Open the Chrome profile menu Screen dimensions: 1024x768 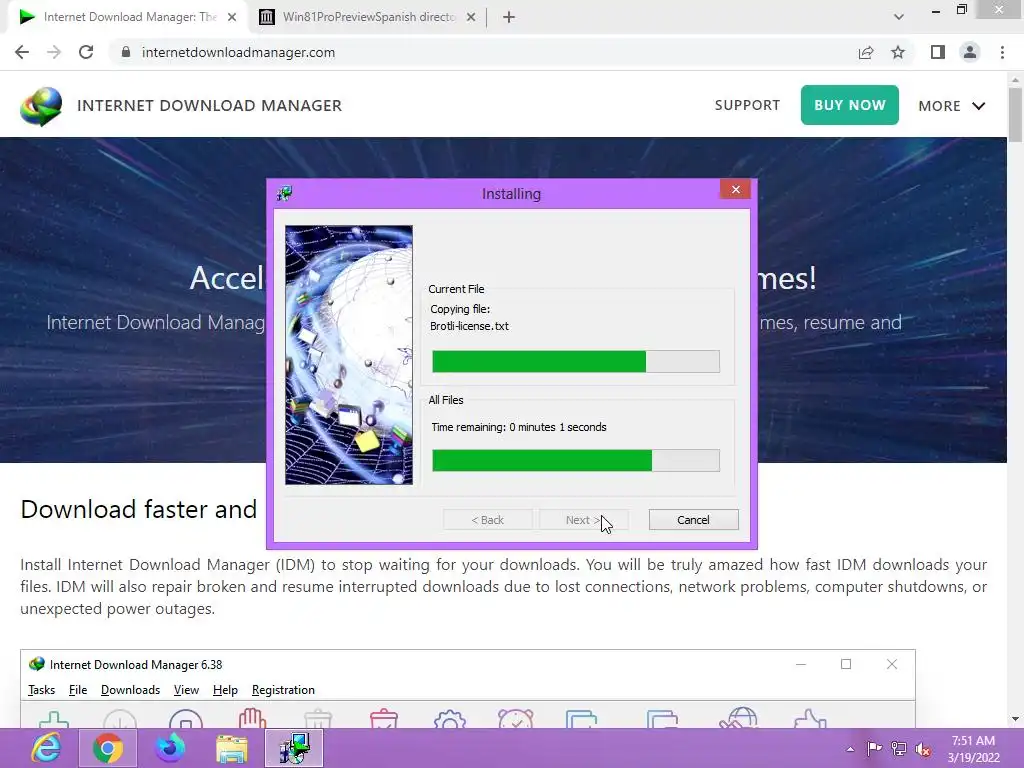point(970,52)
